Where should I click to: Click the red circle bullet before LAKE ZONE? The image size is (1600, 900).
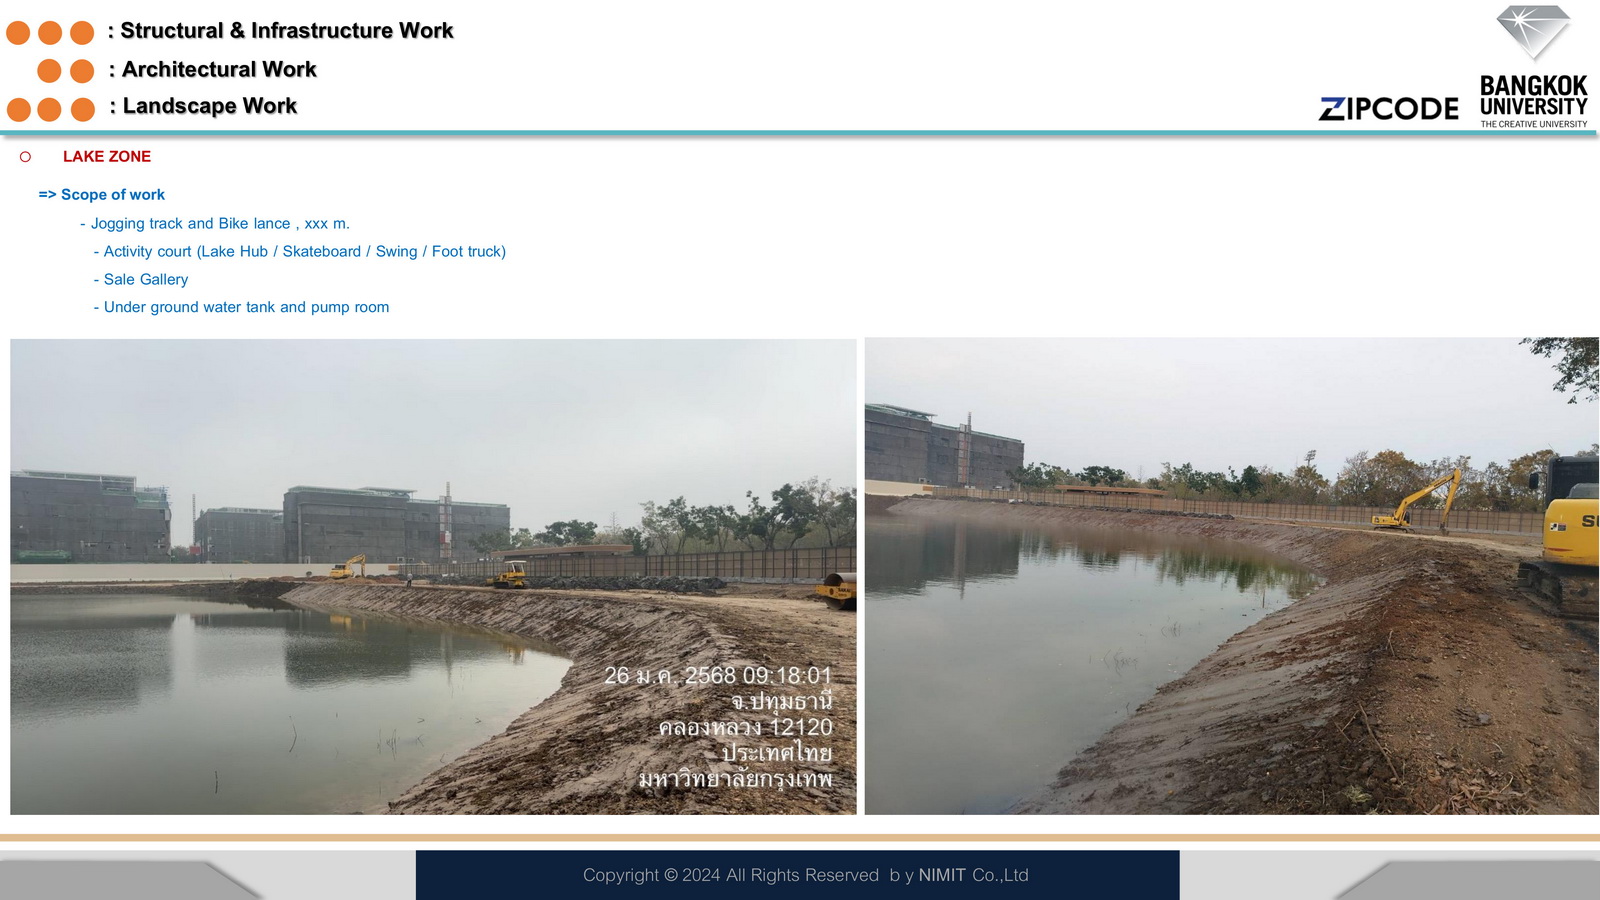tap(25, 157)
